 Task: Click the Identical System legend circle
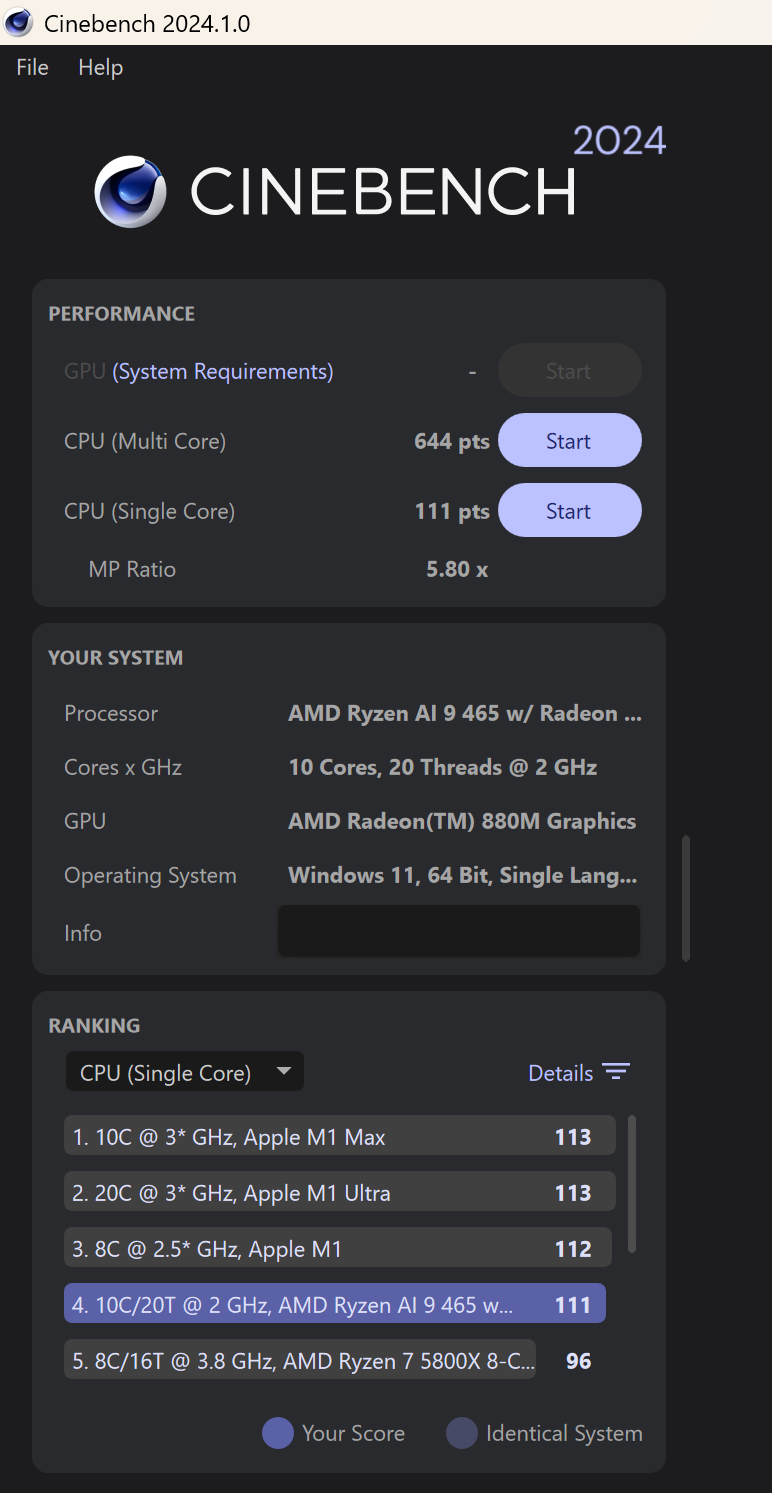click(461, 1433)
